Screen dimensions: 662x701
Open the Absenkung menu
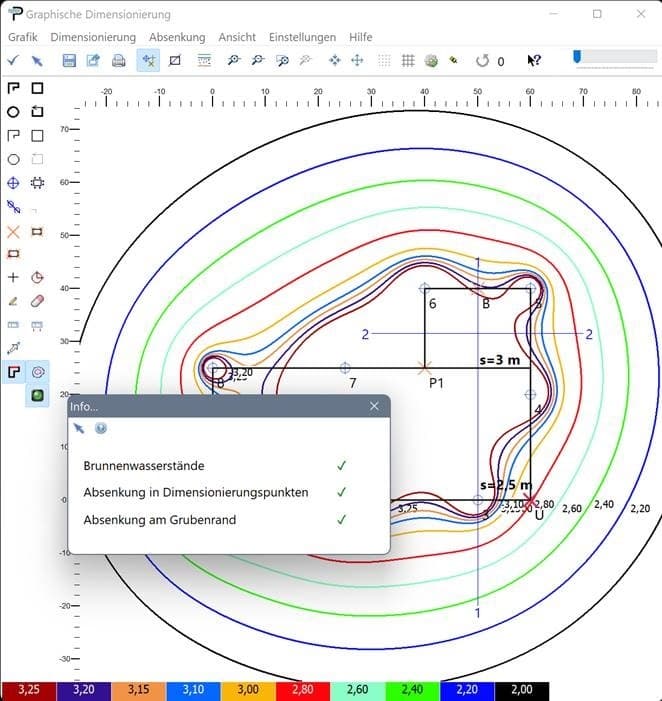pos(177,37)
